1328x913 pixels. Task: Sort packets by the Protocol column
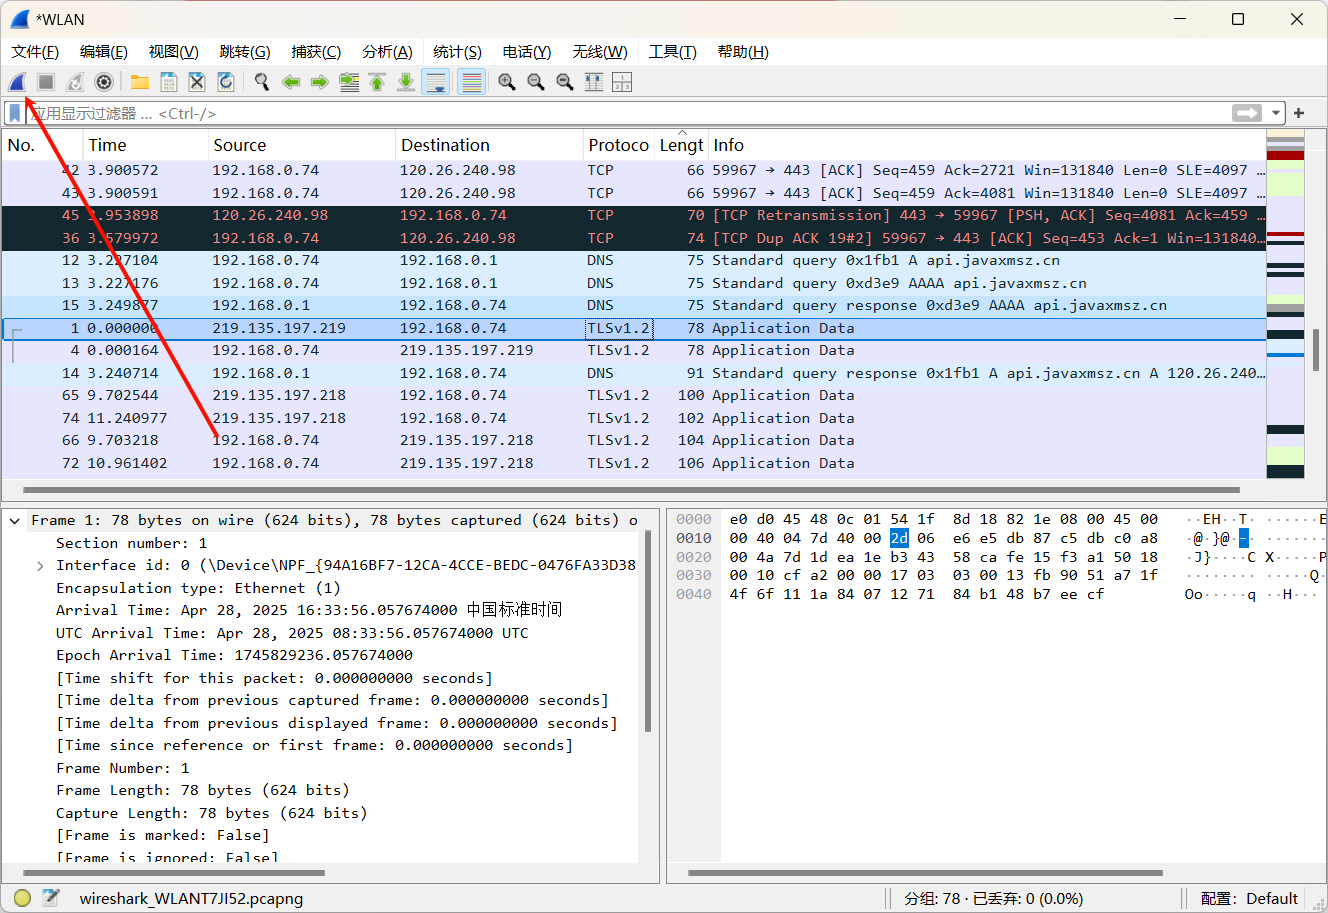(618, 145)
